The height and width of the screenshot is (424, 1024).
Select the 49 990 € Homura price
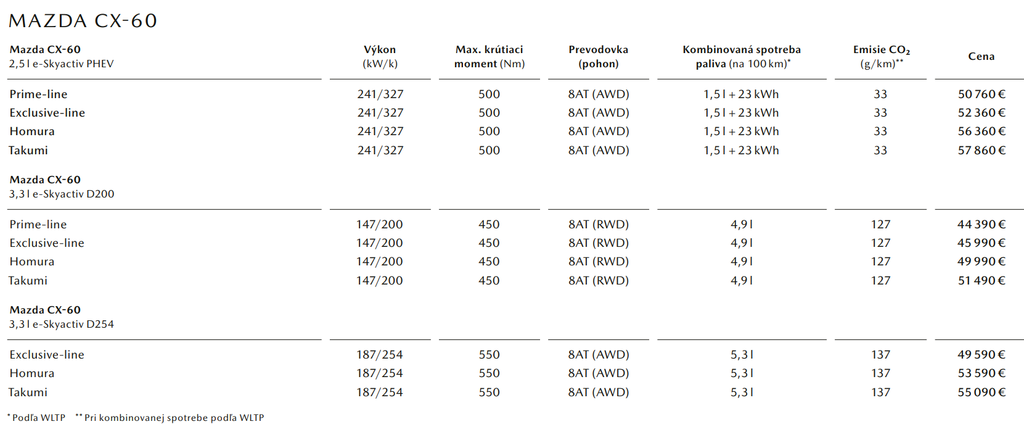pyautogui.click(x=981, y=262)
